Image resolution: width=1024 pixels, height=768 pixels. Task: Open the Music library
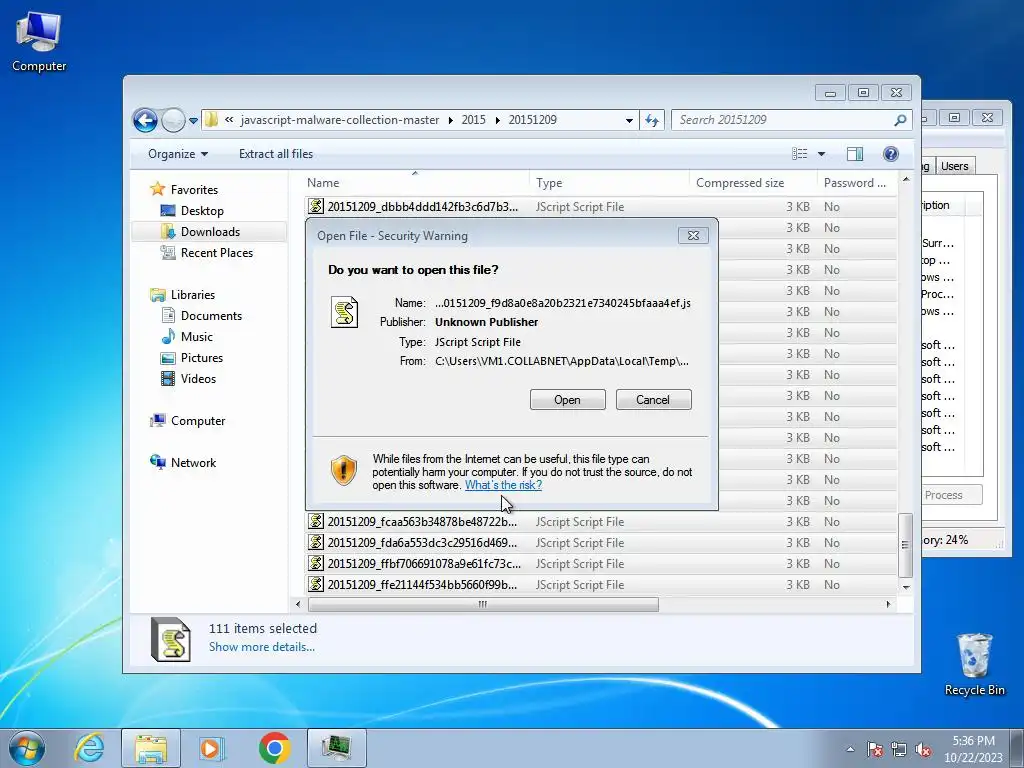pyautogui.click(x=196, y=337)
